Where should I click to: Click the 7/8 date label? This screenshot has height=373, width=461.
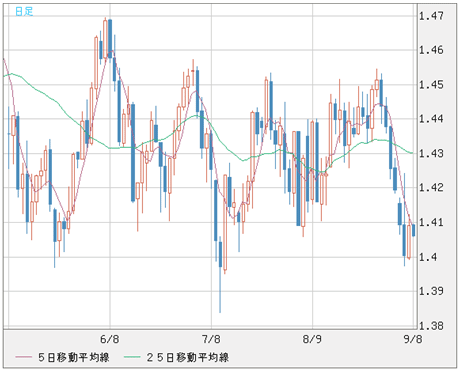pyautogui.click(x=211, y=339)
